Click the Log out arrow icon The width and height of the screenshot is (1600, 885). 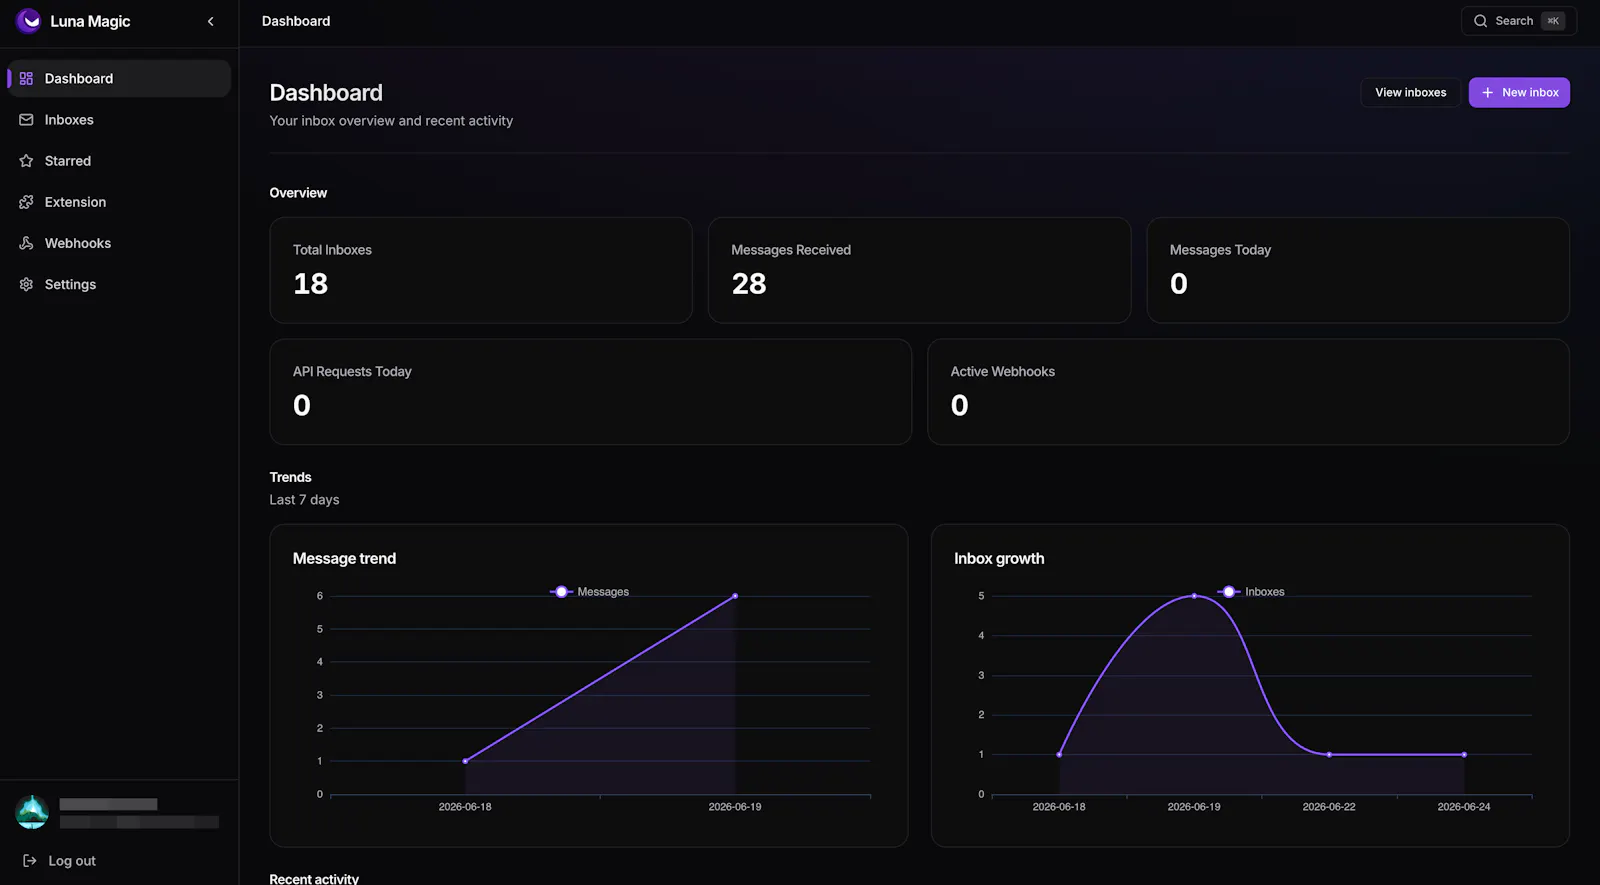(30, 861)
